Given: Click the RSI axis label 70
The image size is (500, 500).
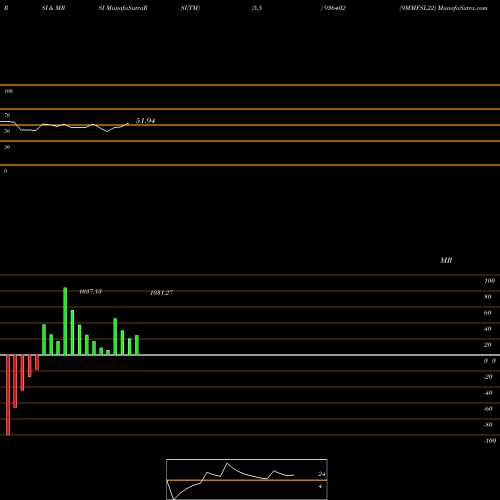Looking at the screenshot, I should [x=7, y=115].
